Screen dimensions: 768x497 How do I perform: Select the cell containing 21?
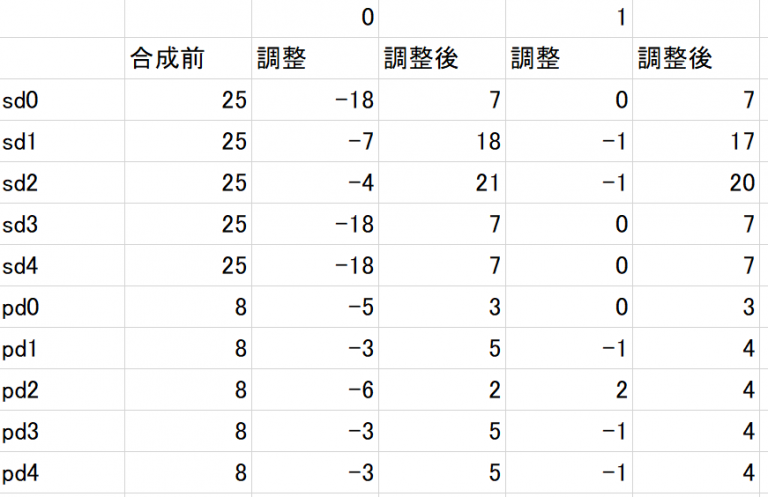[442, 183]
